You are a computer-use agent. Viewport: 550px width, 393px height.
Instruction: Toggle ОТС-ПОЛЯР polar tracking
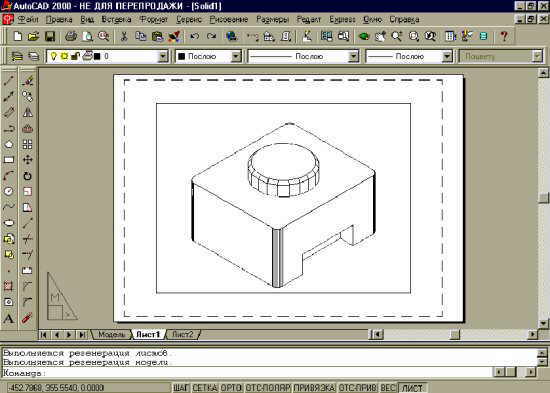pyautogui.click(x=268, y=388)
